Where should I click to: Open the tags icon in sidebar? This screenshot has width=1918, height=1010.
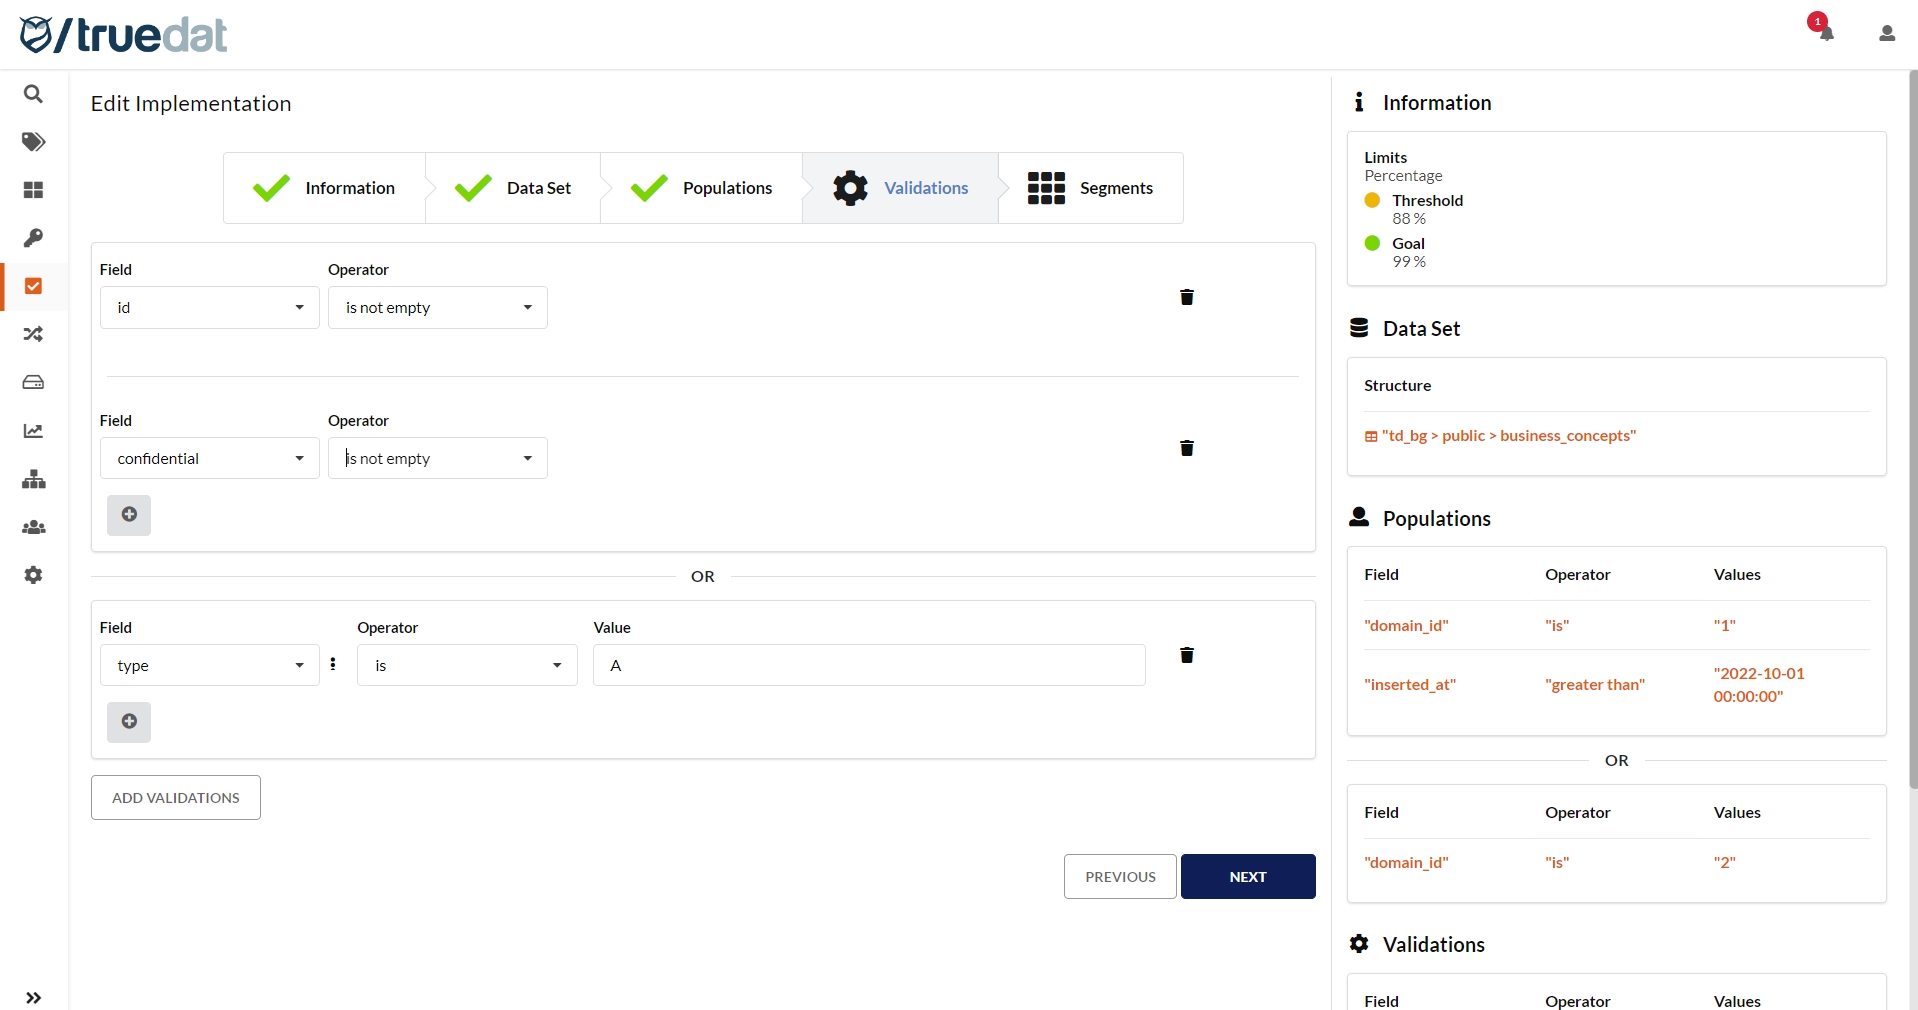[33, 142]
